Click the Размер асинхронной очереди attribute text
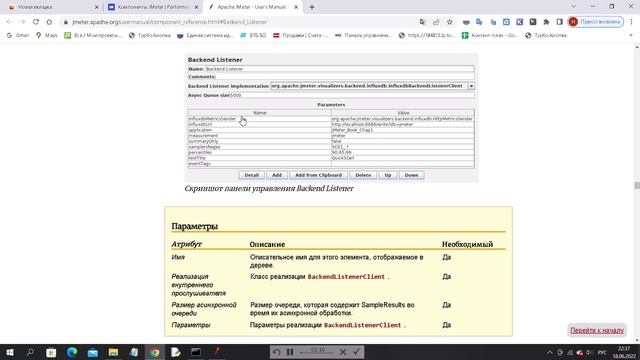640x360 pixels. point(204,309)
